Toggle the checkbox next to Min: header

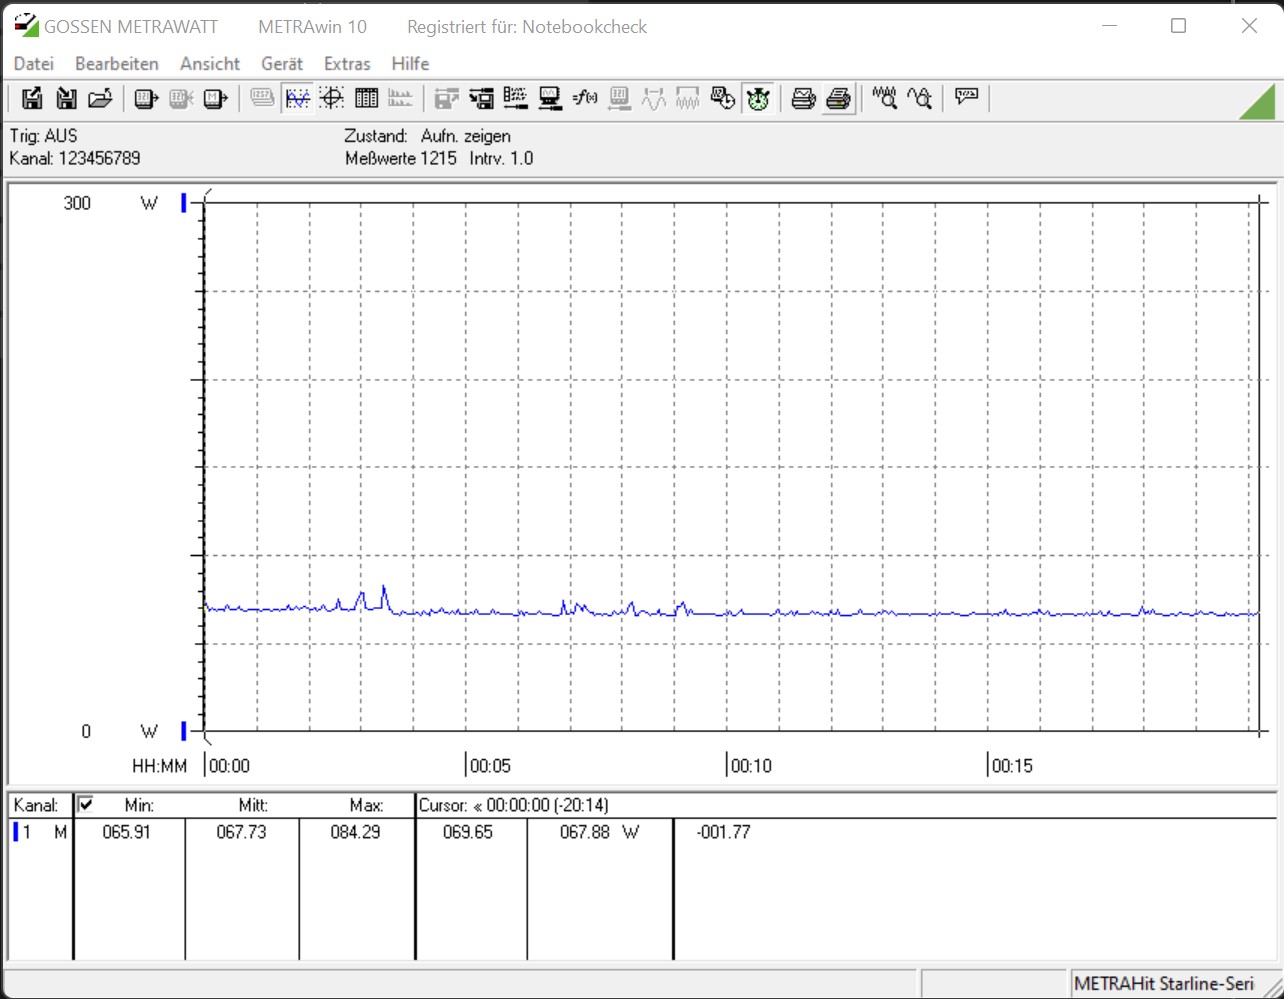(85, 803)
